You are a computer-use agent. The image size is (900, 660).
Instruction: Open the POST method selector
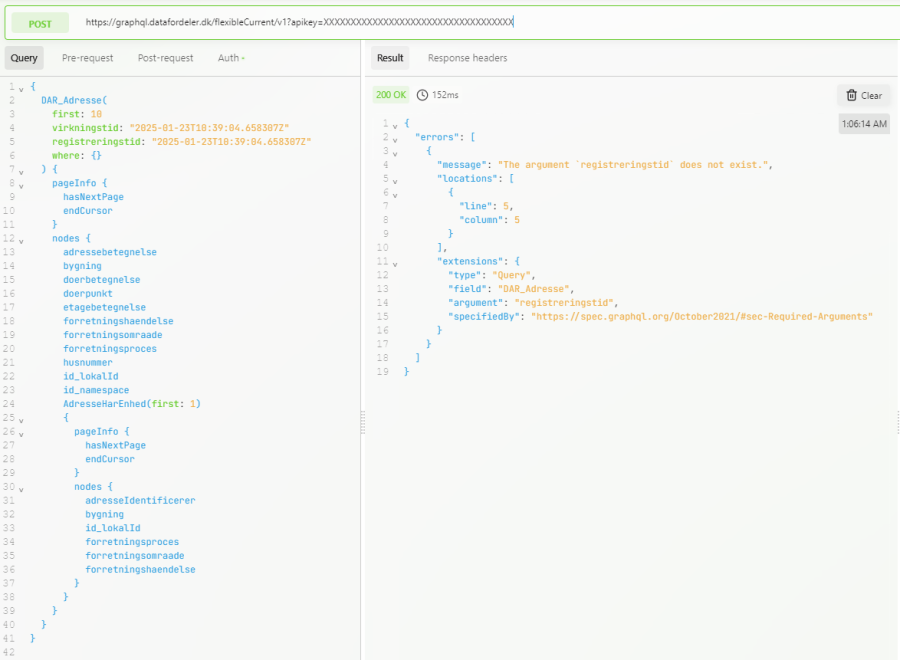point(40,23)
